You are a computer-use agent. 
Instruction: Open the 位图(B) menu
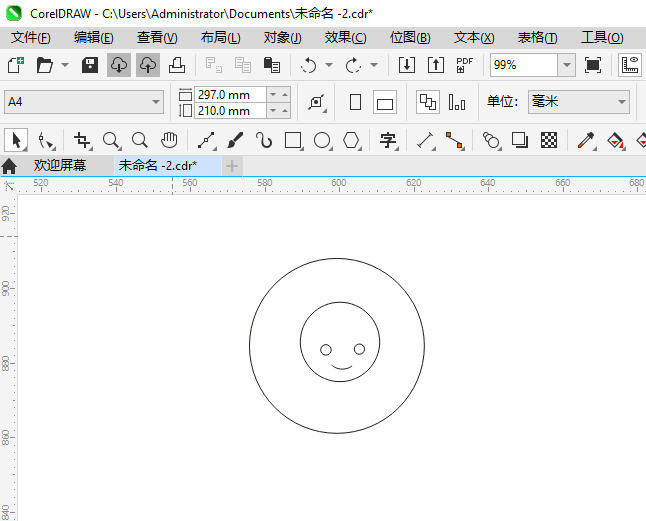(410, 37)
